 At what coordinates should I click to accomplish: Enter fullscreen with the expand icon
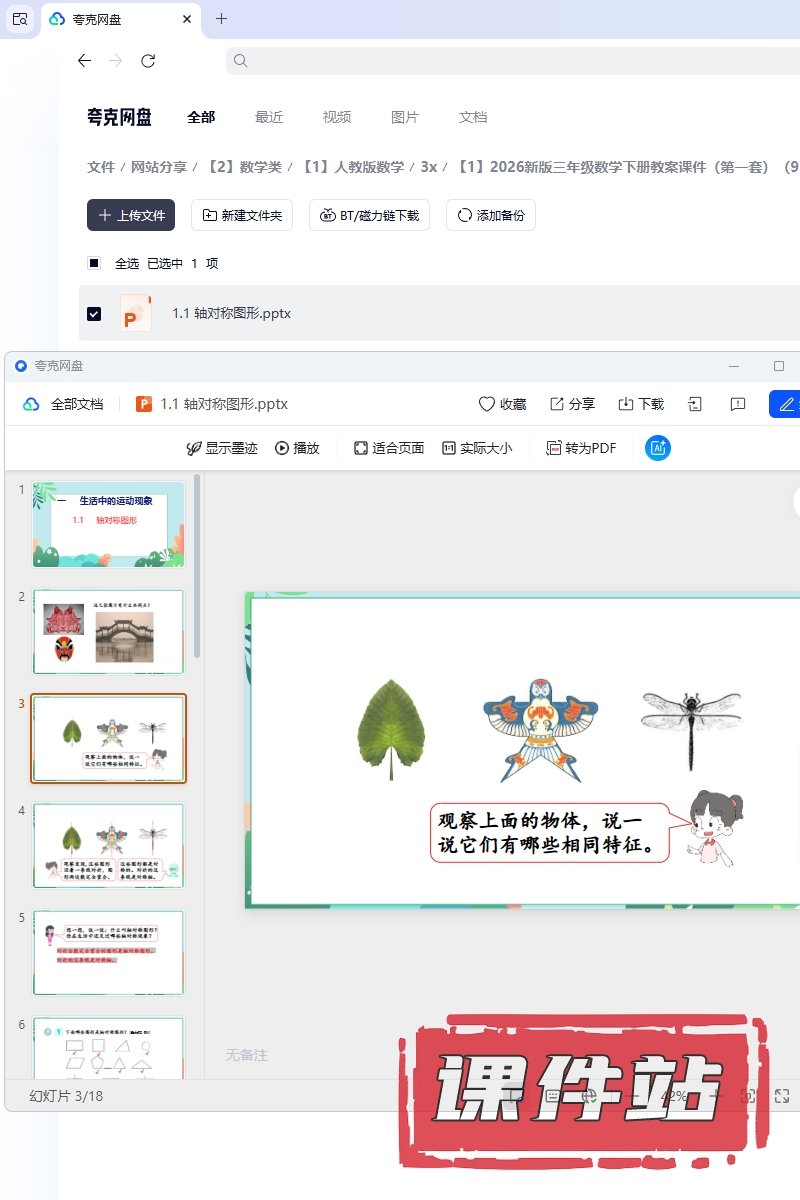(783, 1096)
